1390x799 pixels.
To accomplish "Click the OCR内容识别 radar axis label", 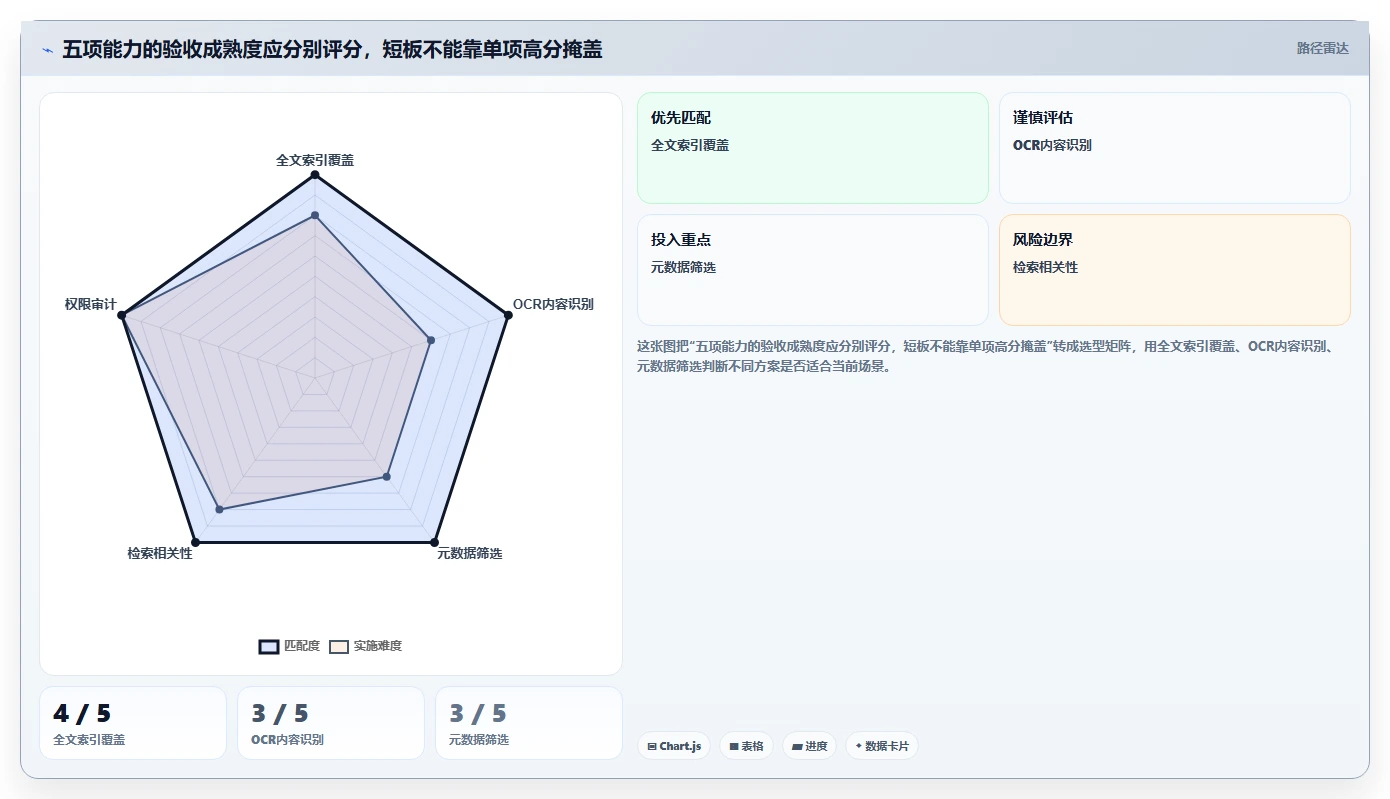I will (x=553, y=304).
